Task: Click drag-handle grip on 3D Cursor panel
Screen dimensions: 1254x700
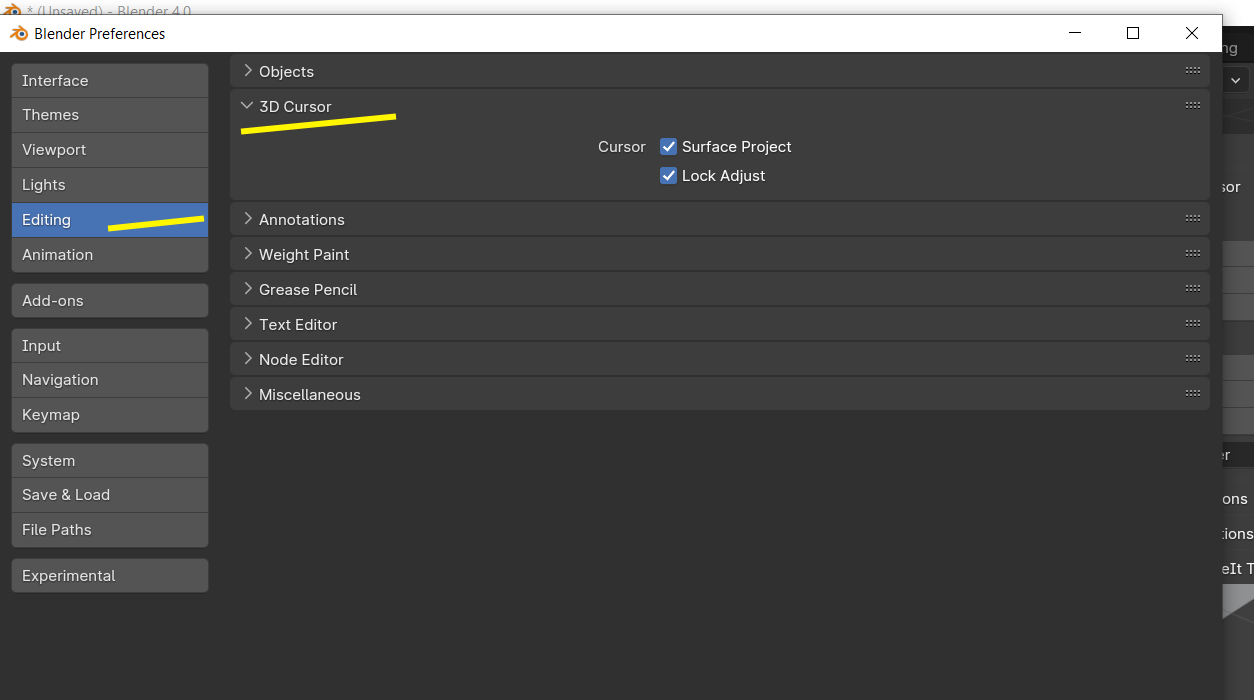Action: 1192,106
